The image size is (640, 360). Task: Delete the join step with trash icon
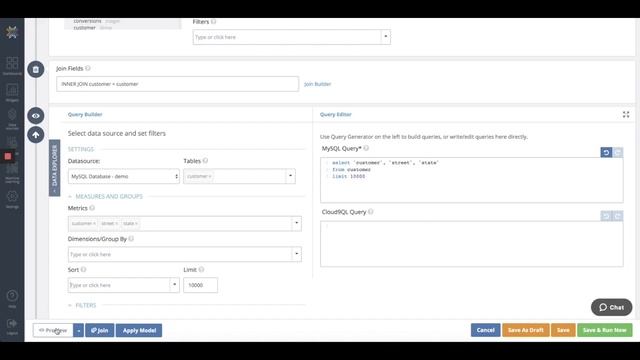(36, 69)
